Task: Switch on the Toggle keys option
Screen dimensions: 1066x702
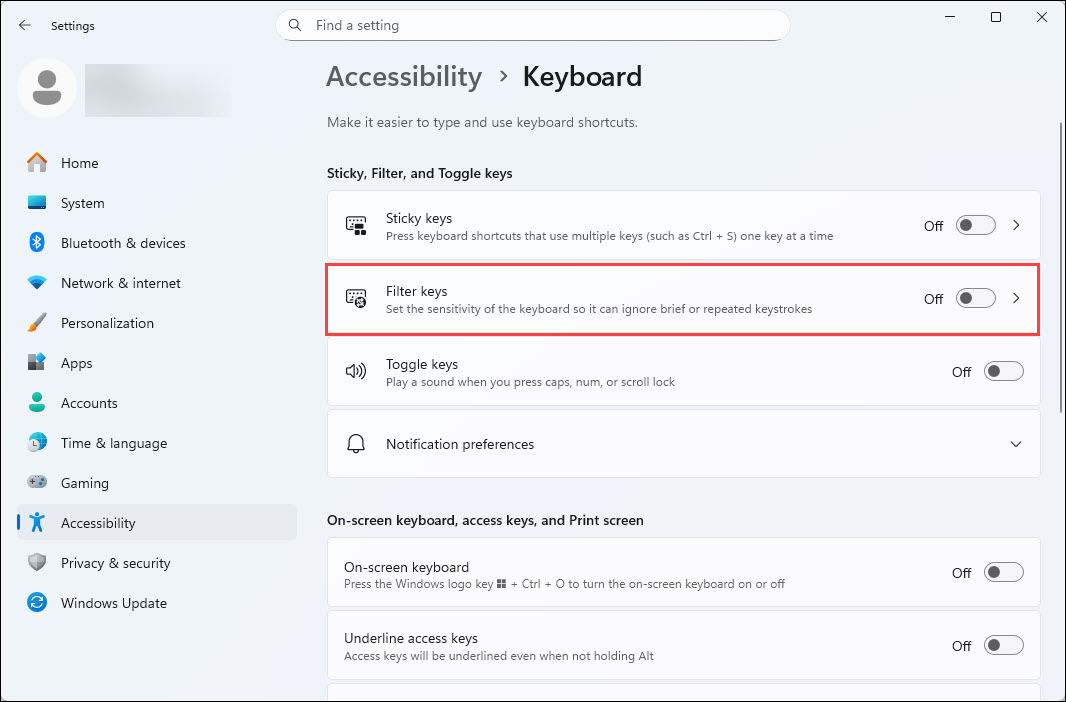Action: coord(1003,372)
